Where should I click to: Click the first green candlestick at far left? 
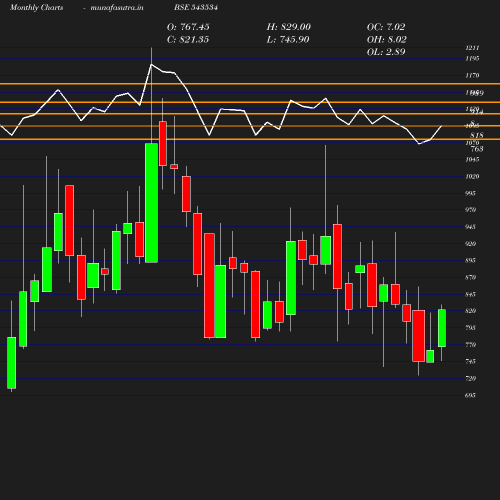(x=11, y=363)
